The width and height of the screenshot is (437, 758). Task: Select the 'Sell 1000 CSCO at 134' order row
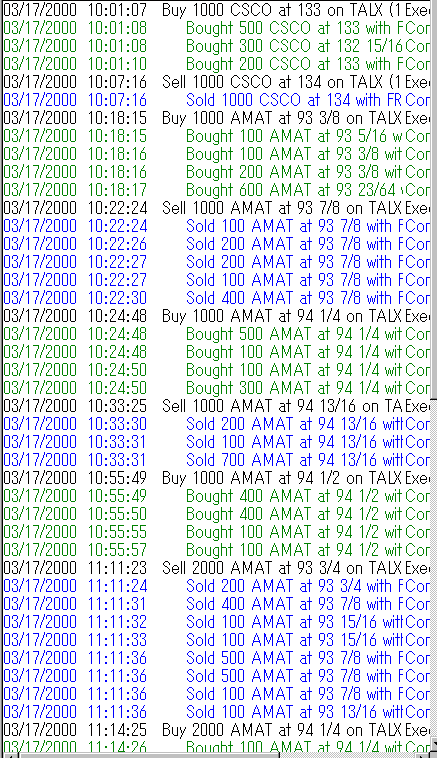[x=216, y=82]
